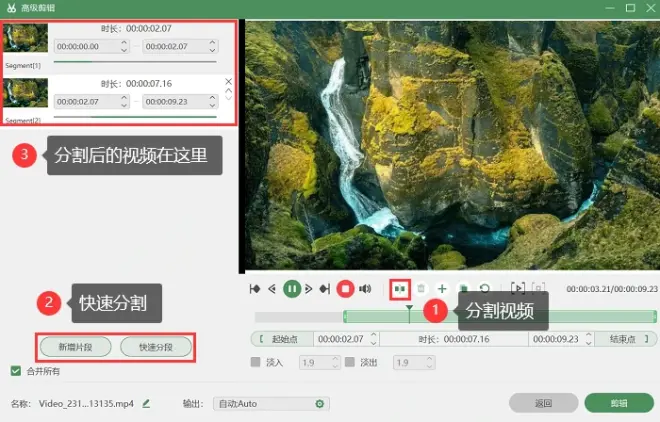
Task: Decrease Segment[1] end time with down stepper
Action: click(213, 50)
